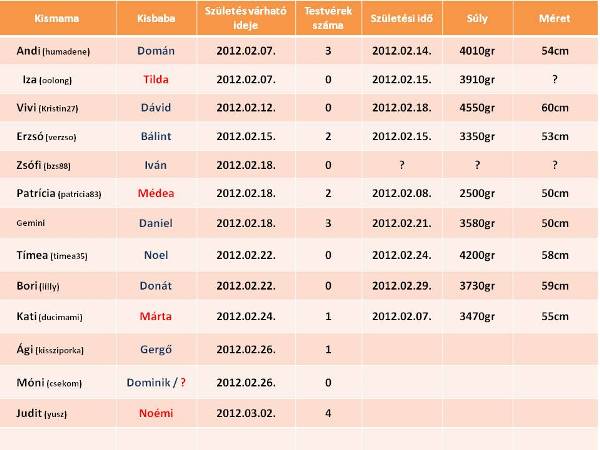
Task: Click the baby name Gergő
Action: [x=155, y=349]
